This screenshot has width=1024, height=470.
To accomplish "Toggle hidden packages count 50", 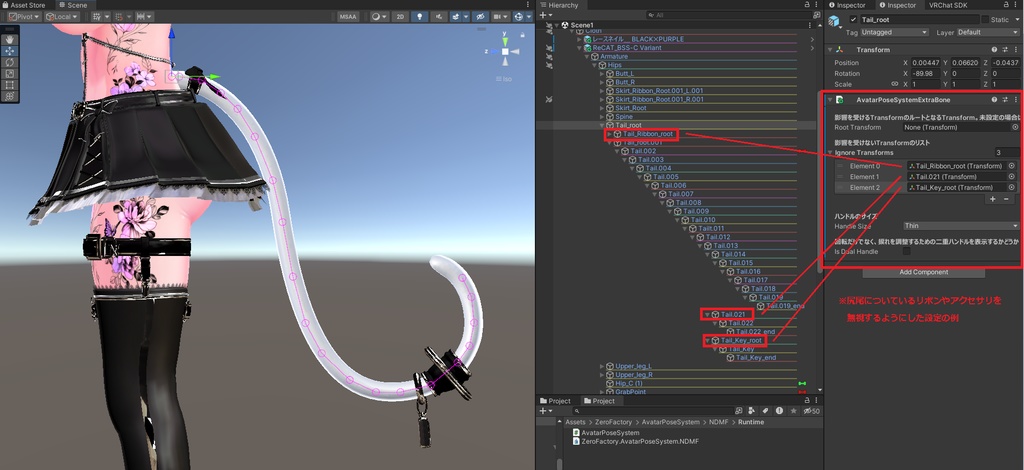I will point(810,411).
